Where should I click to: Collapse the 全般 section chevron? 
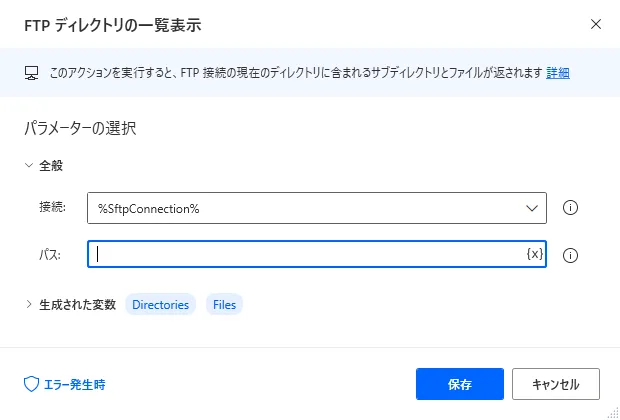click(x=29, y=166)
